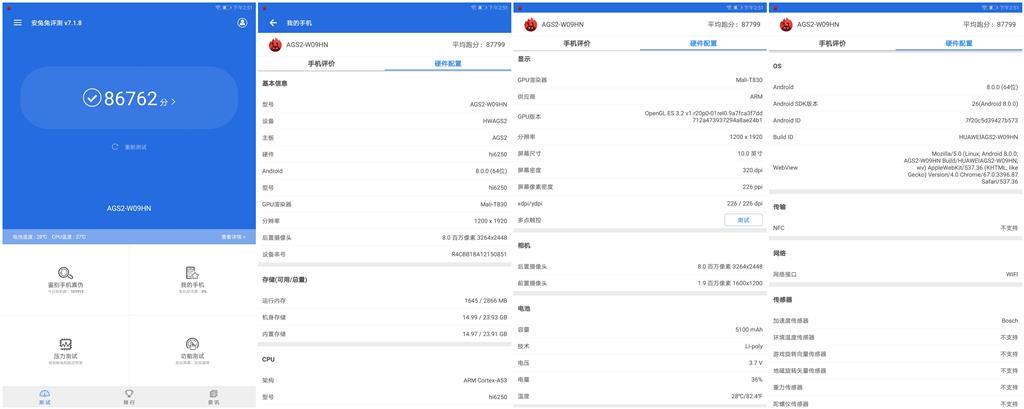
Task: Open 我的手机 device info icon
Action: tap(192, 273)
